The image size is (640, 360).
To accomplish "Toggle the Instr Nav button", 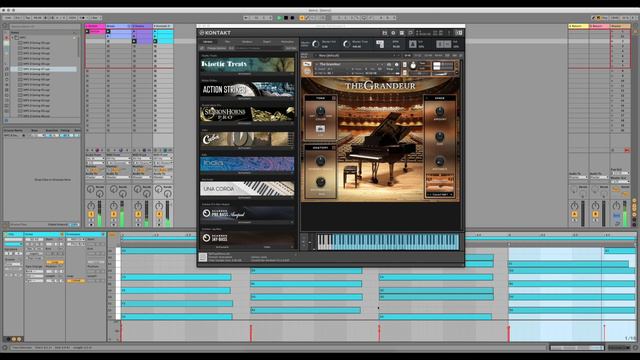I will (x=291, y=48).
